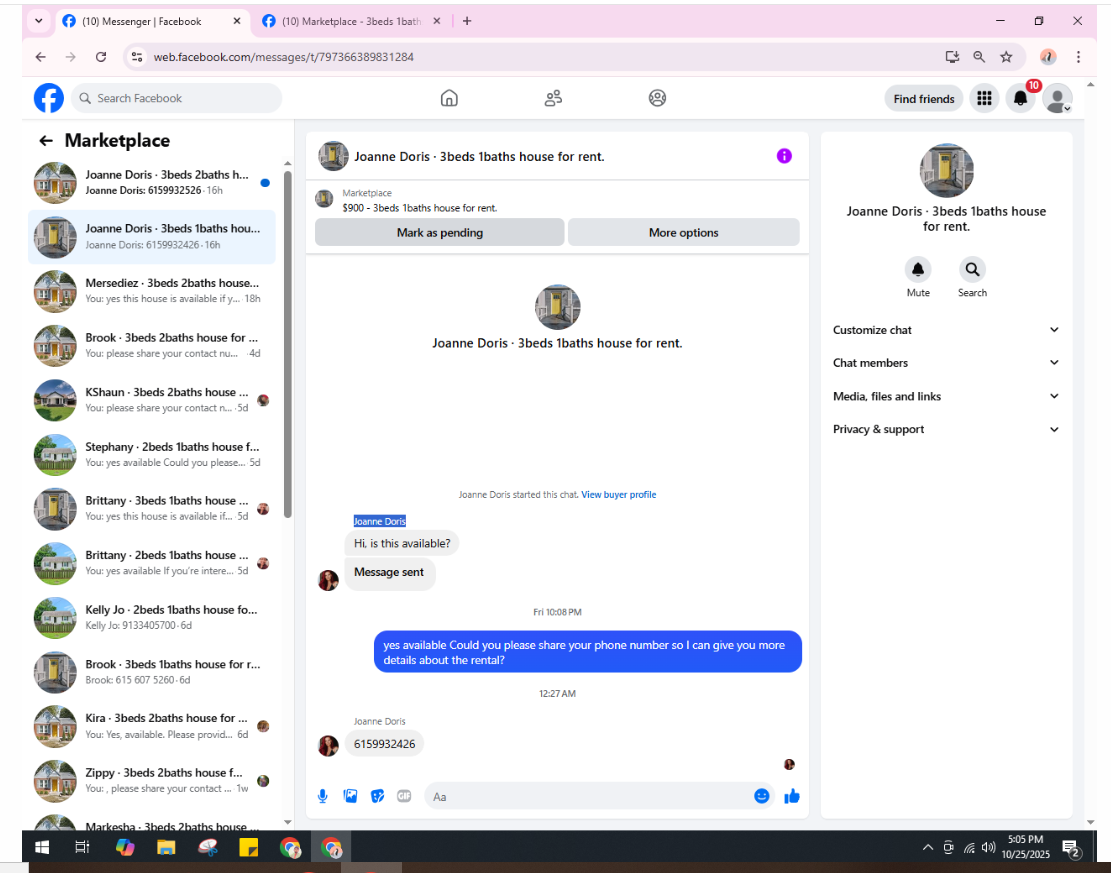This screenshot has width=1111, height=873.
Task: Open the browser zoom magnifier icon
Action: pos(979,57)
